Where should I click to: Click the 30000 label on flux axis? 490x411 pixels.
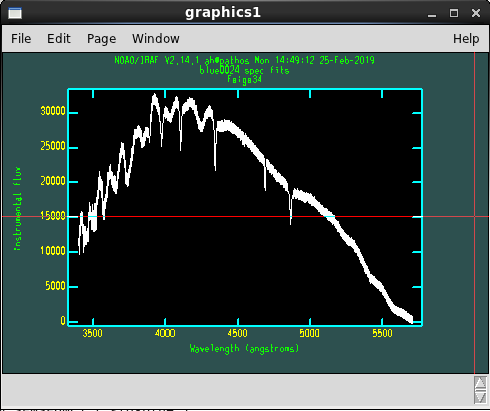pos(53,111)
